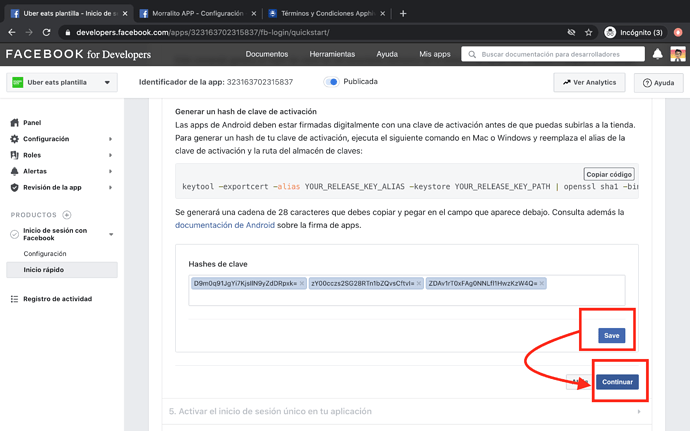Close the Términos y Condiciones browser tab
Image resolution: width=690 pixels, height=431 pixels.
pos(383,14)
